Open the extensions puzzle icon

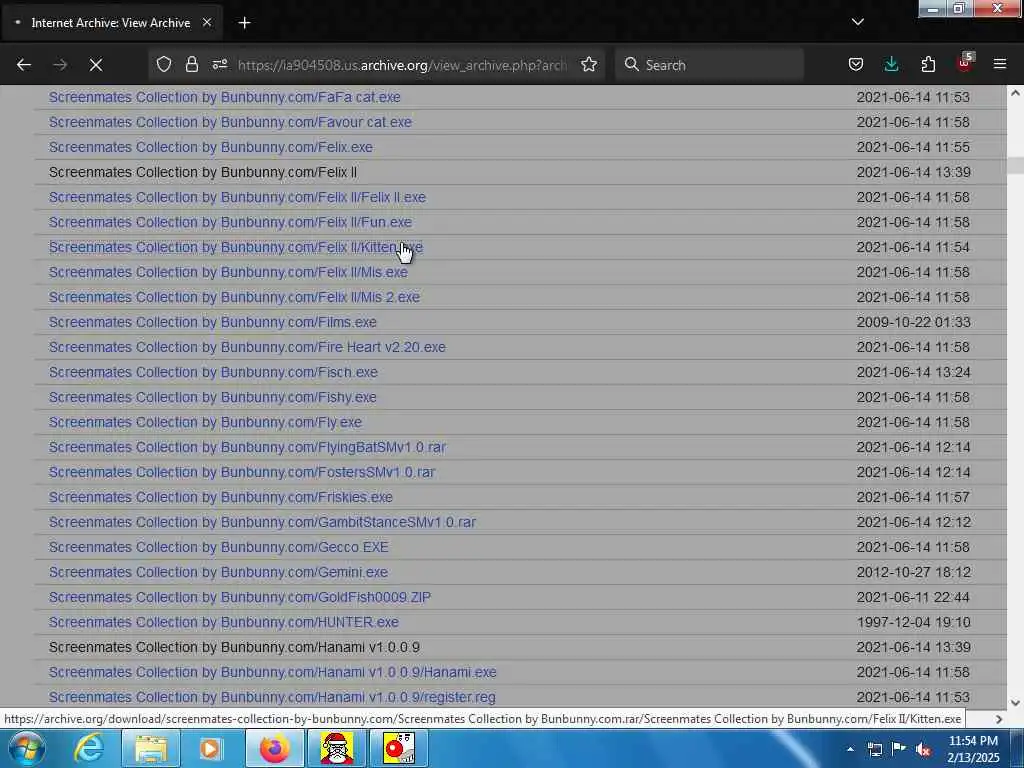pos(928,64)
